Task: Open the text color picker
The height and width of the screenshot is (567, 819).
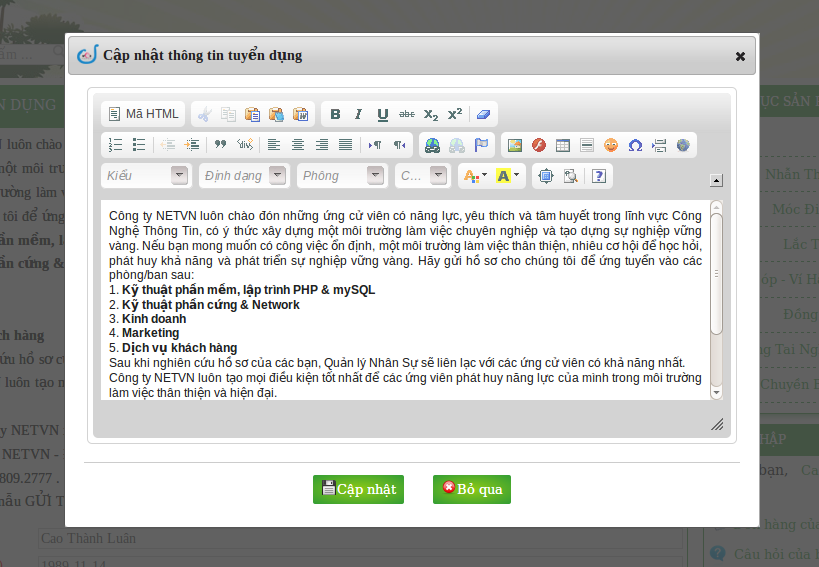Action: 475,176
